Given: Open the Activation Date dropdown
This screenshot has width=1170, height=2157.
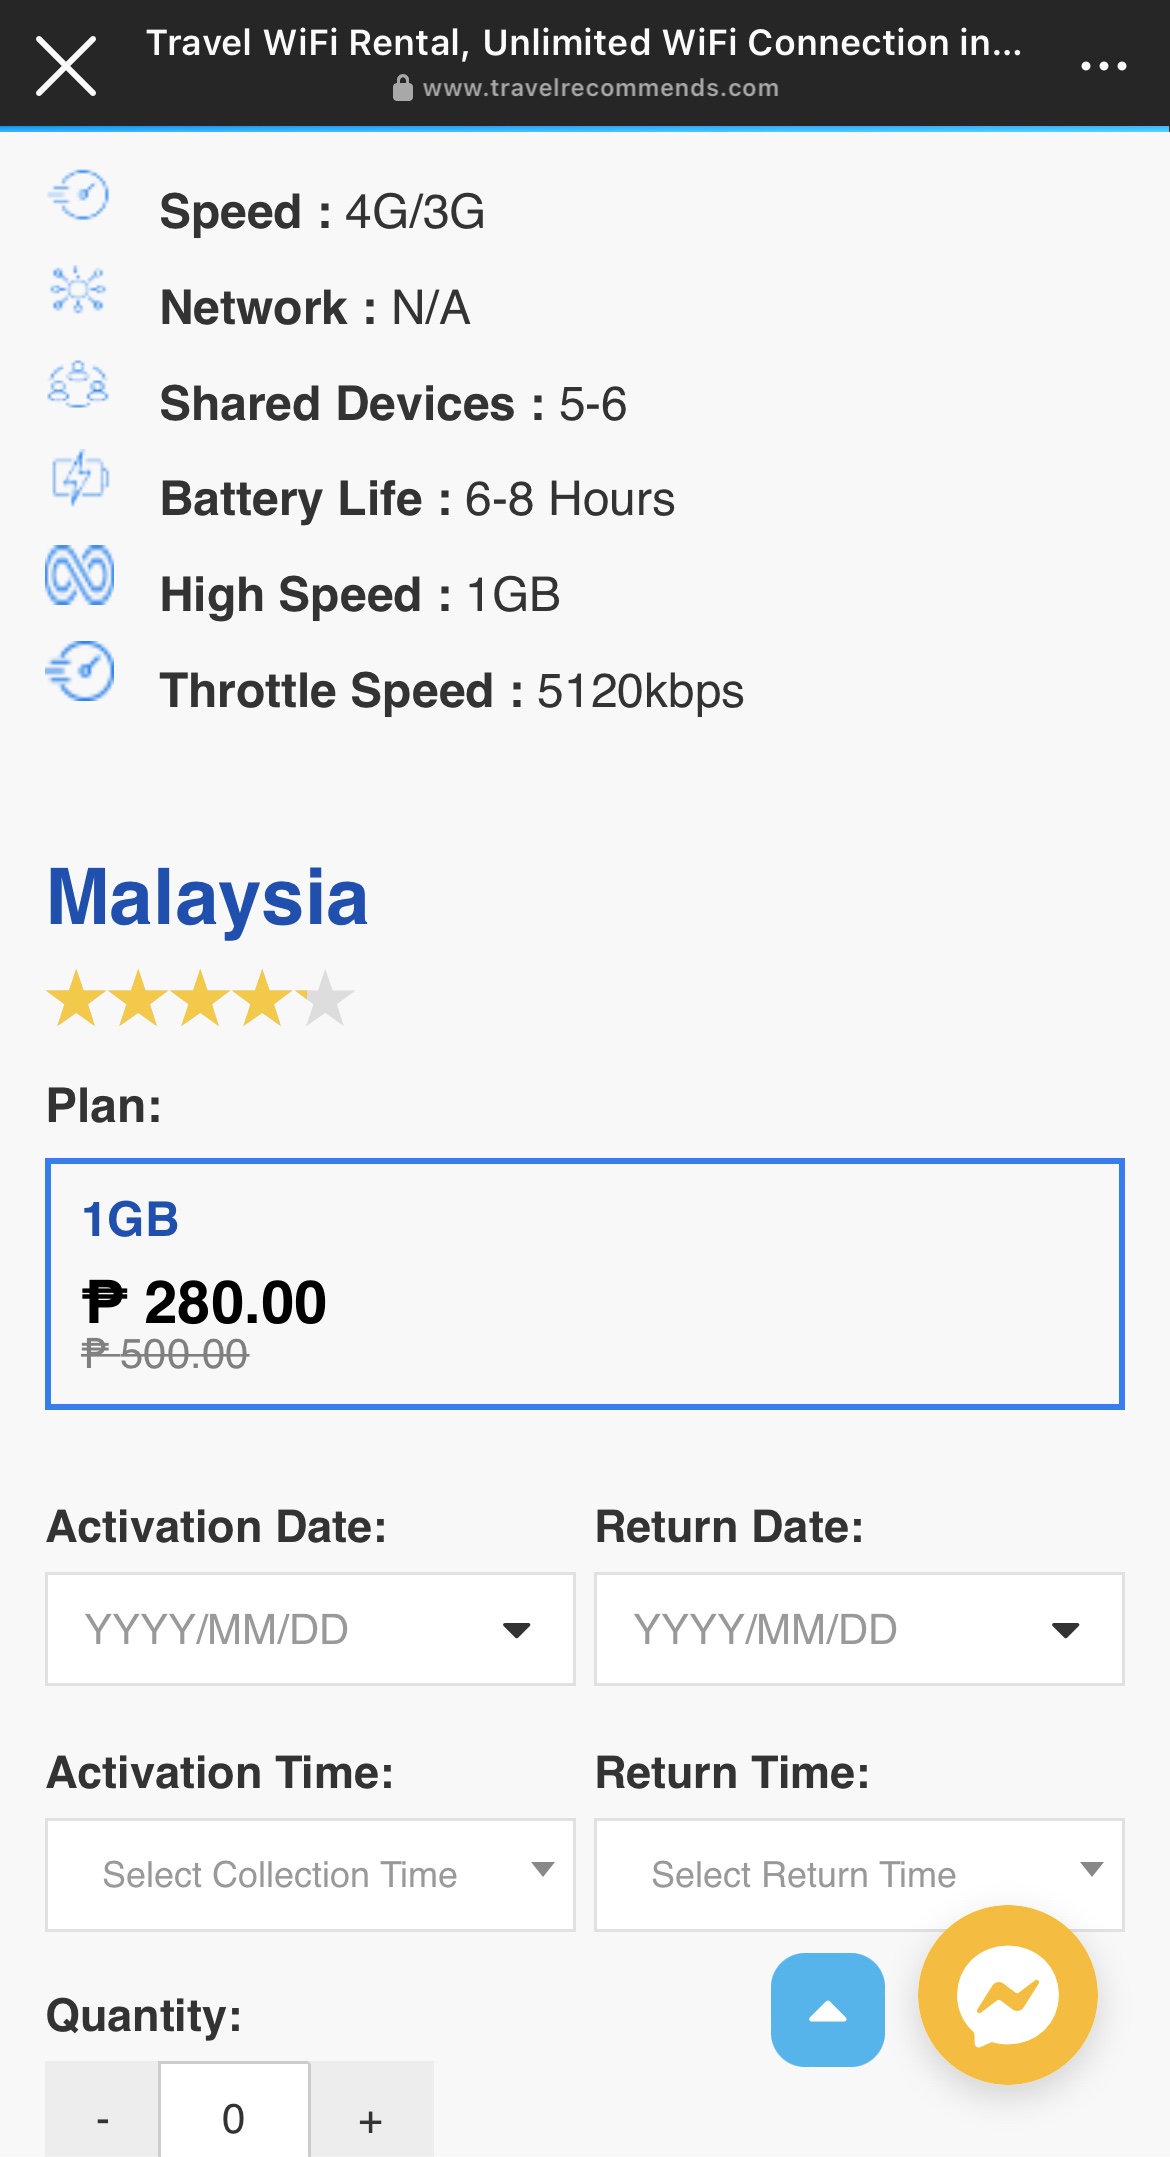Looking at the screenshot, I should (310, 1629).
